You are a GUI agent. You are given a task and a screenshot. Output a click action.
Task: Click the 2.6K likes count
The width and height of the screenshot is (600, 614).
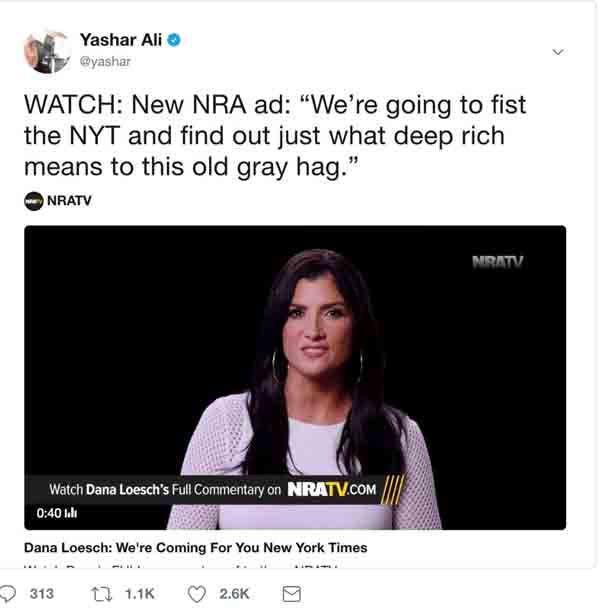[x=234, y=594]
